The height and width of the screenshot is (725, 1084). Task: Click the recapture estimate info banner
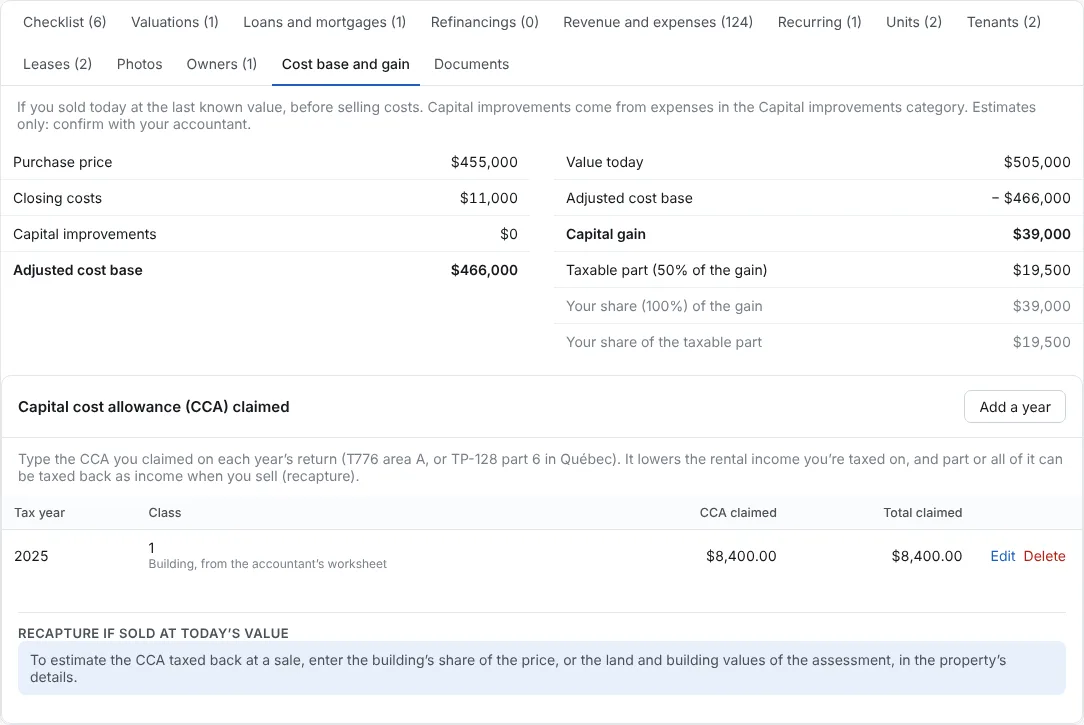click(x=542, y=668)
